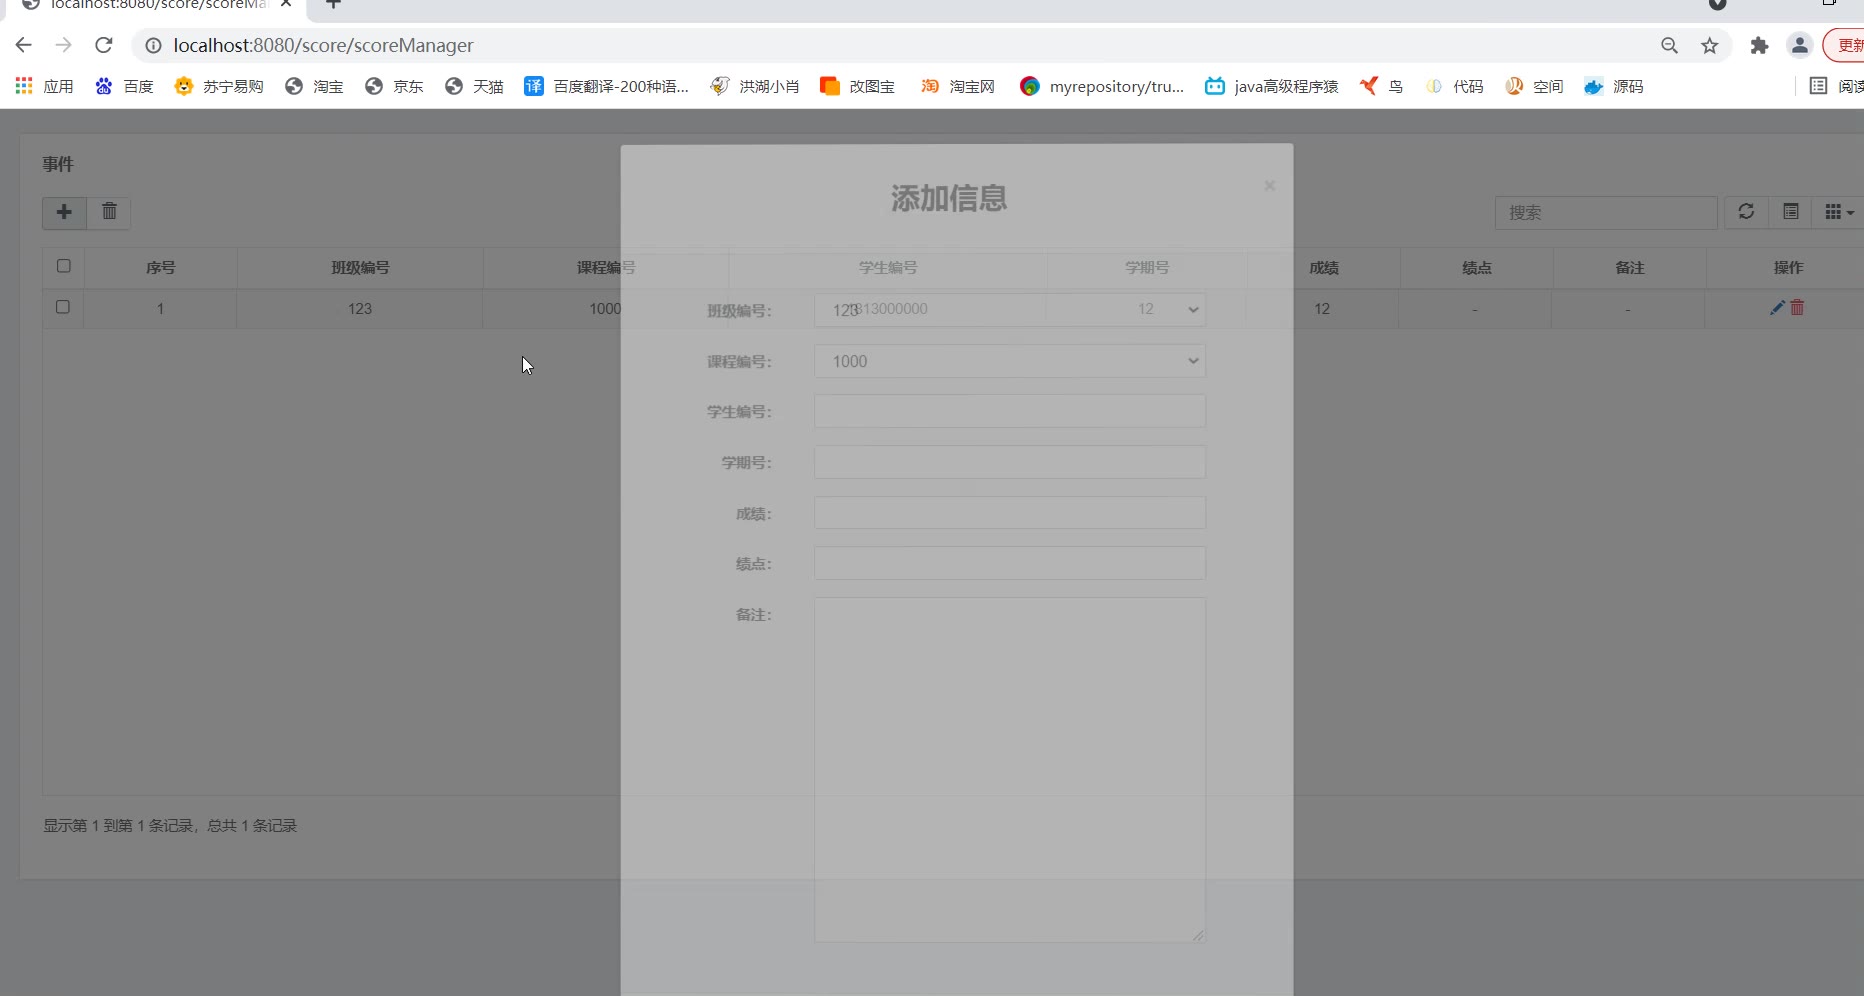Click the record count text 显示第 1 到第 1 条记录
This screenshot has height=996, width=1864.
pyautogui.click(x=170, y=826)
